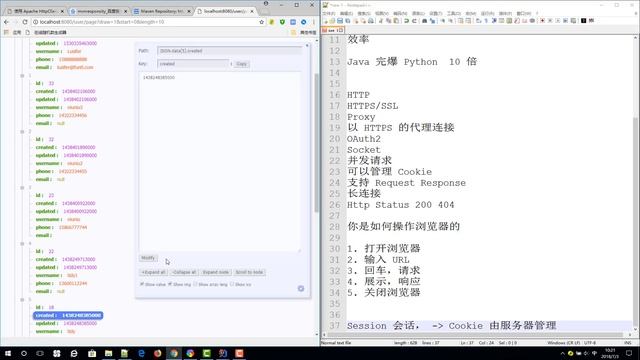Open Task View from the taskbar
The width and height of the screenshot is (640, 360).
click(40, 353)
